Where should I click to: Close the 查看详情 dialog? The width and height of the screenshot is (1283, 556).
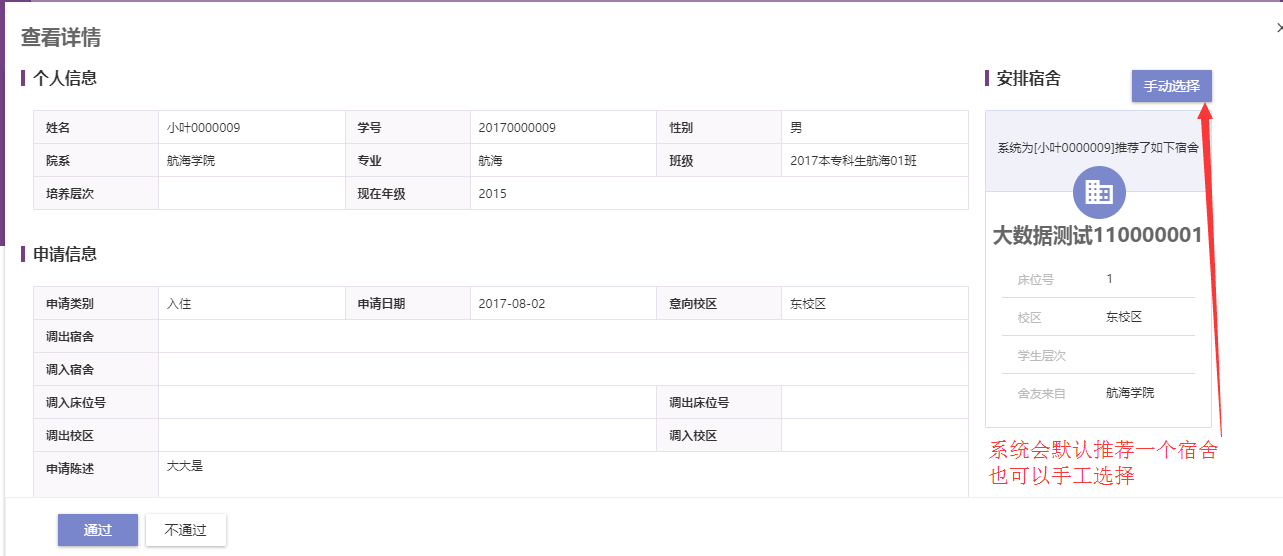[1279, 29]
